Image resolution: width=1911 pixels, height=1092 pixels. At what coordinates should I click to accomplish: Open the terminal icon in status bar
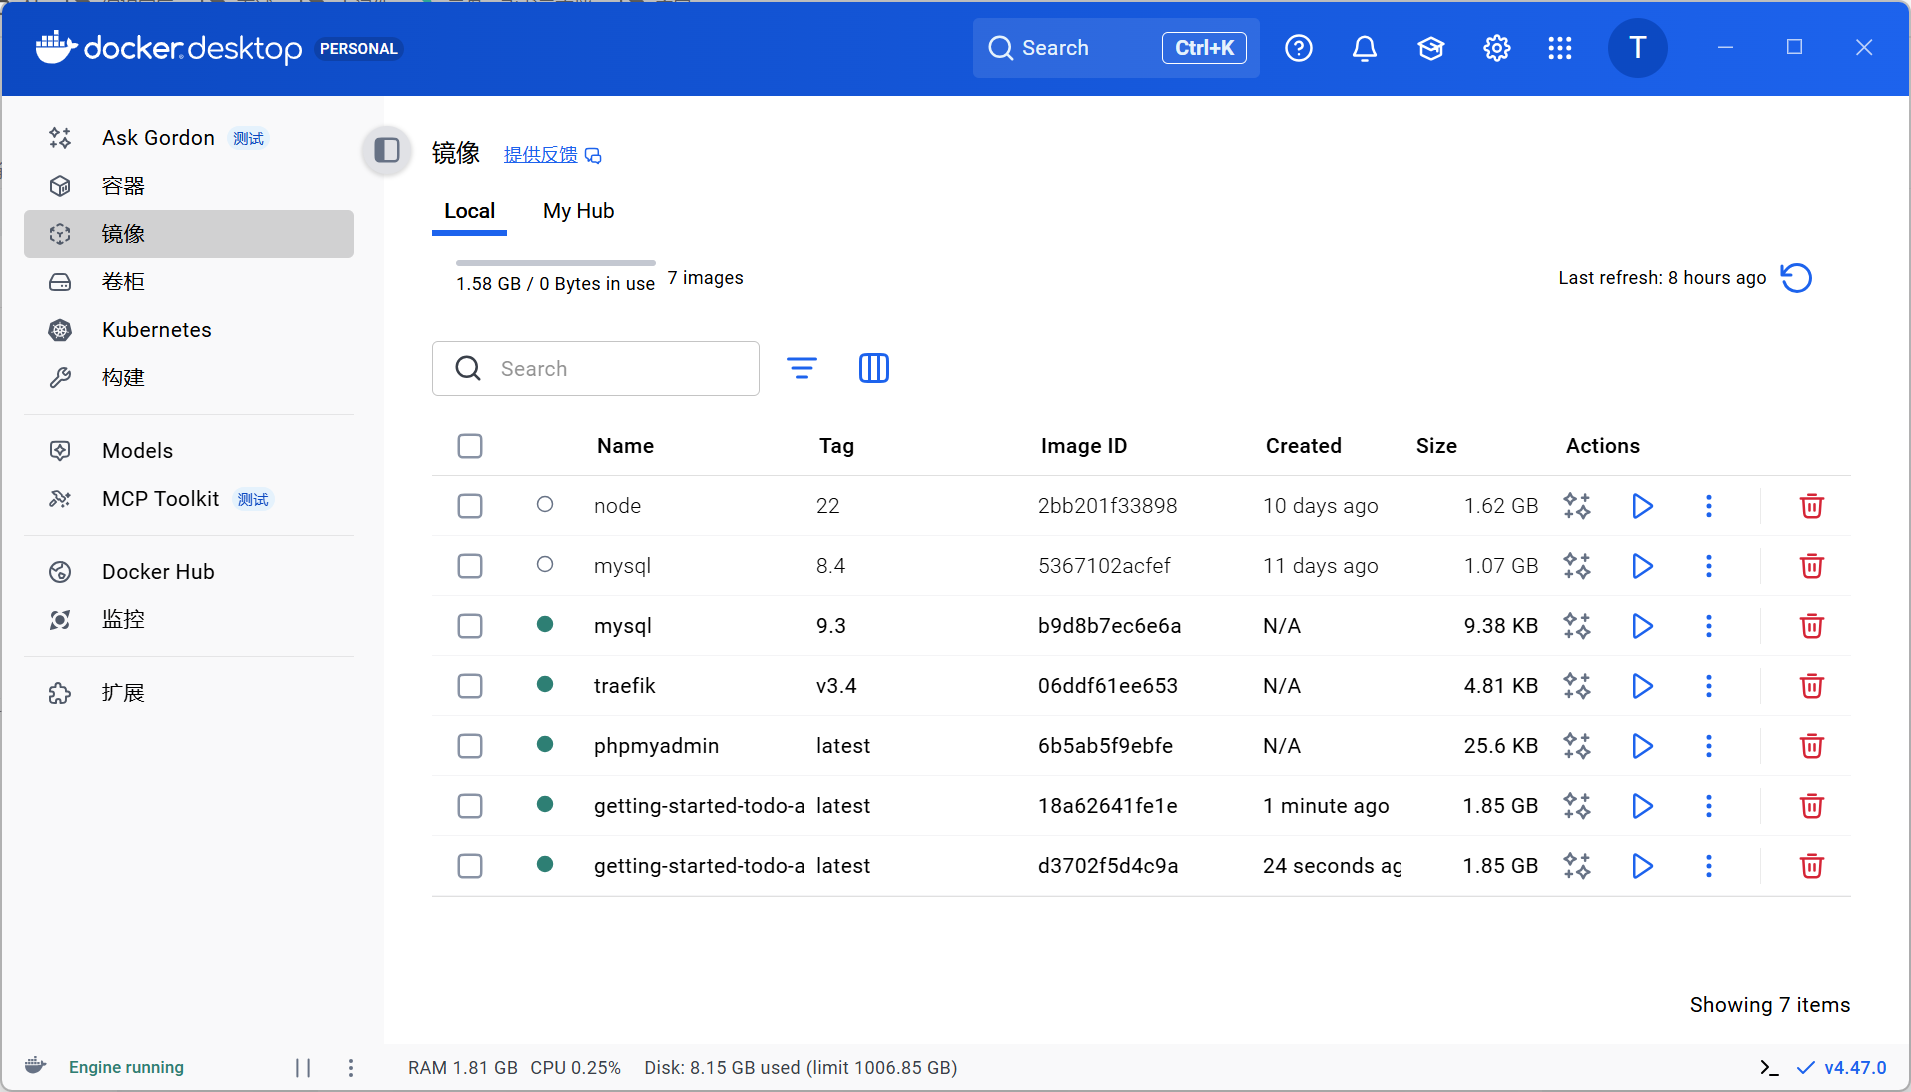tap(1769, 1068)
